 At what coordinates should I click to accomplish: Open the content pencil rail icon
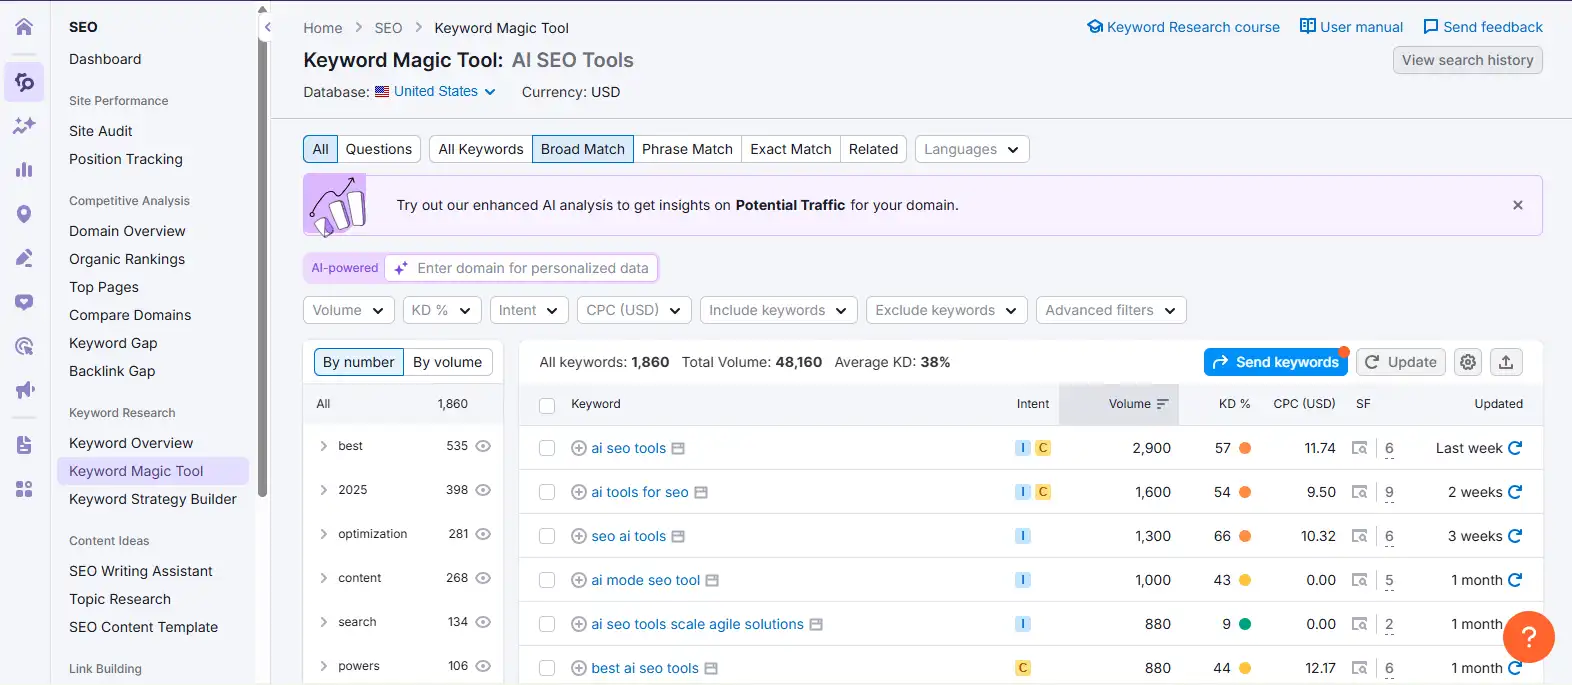[x=24, y=258]
